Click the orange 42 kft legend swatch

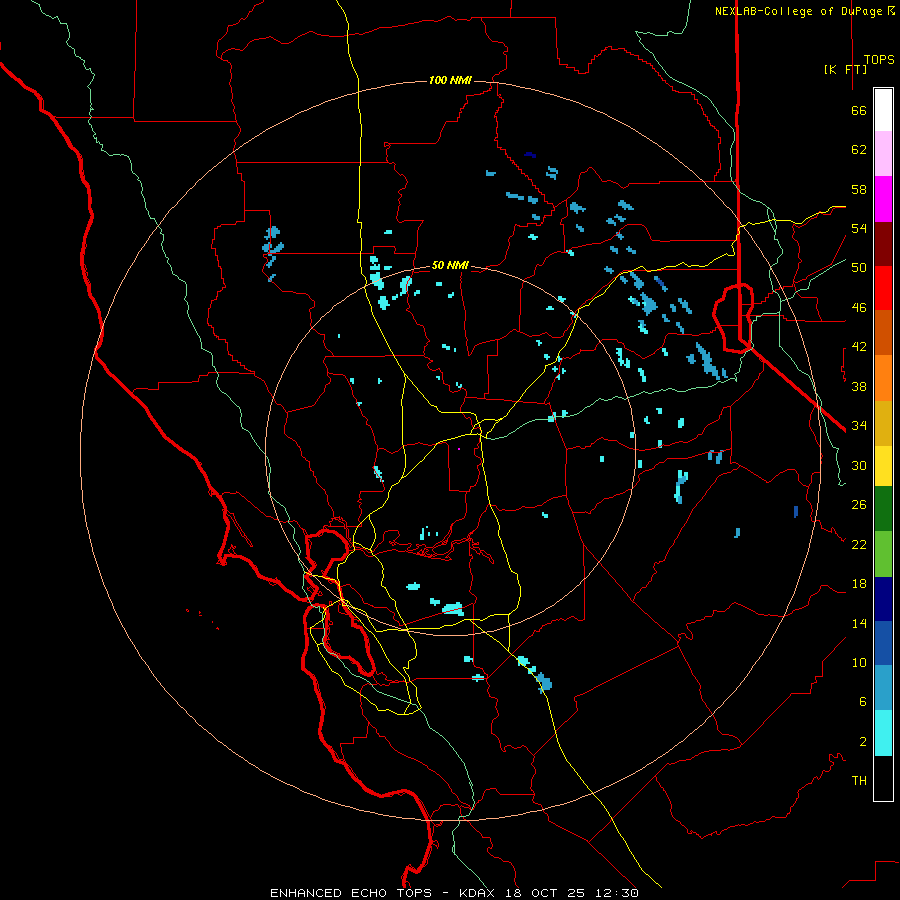(883, 378)
